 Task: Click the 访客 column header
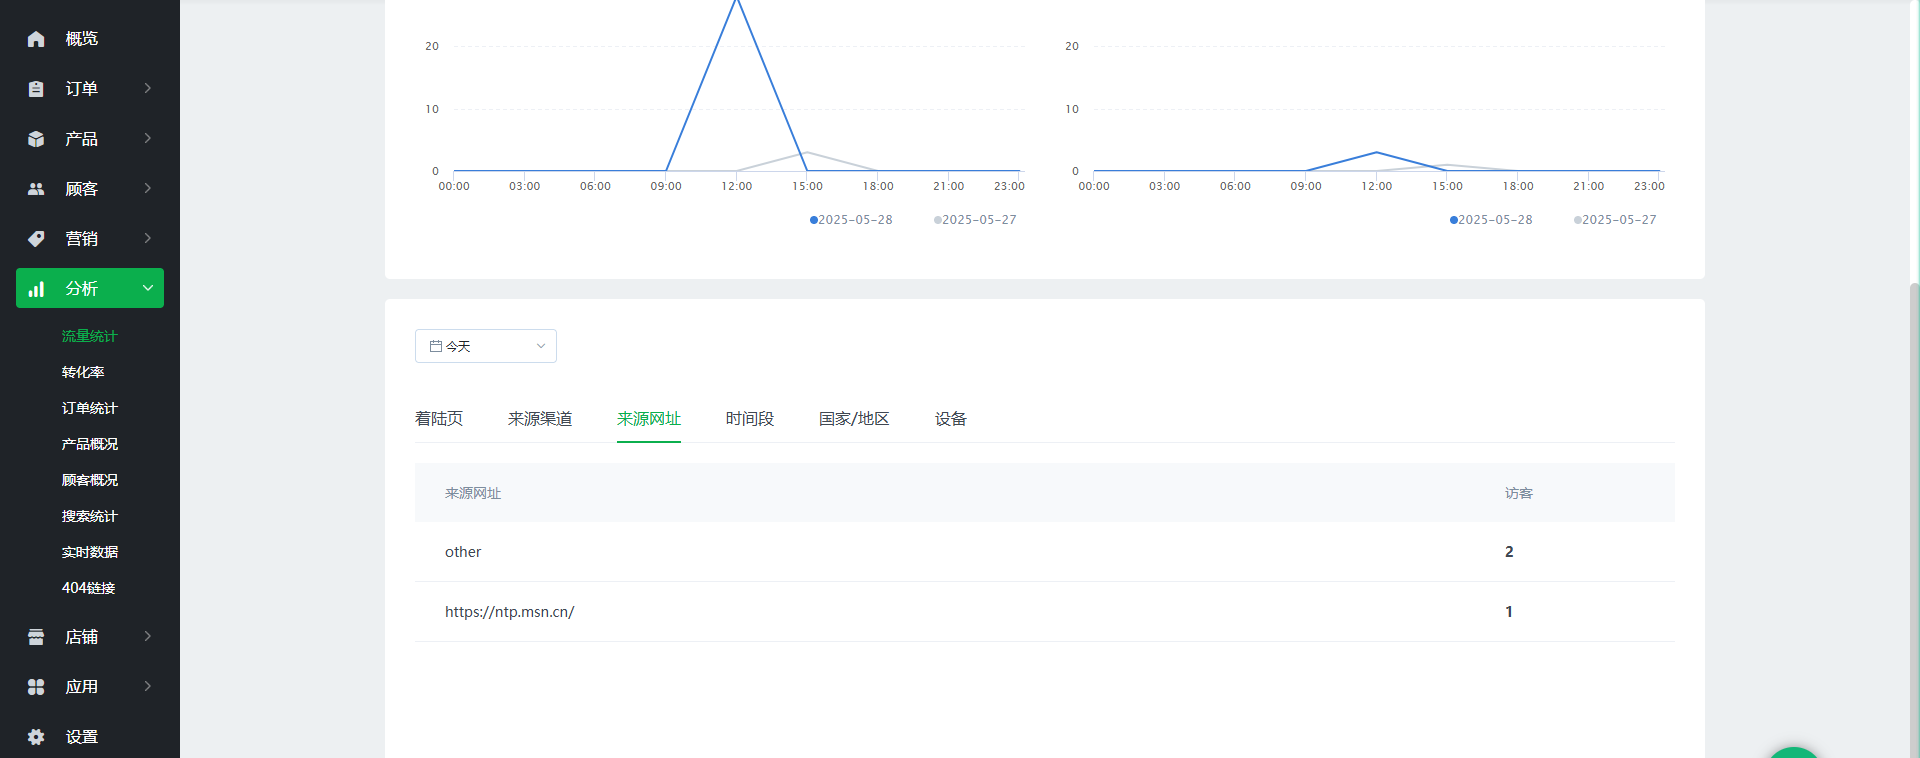pos(1519,493)
